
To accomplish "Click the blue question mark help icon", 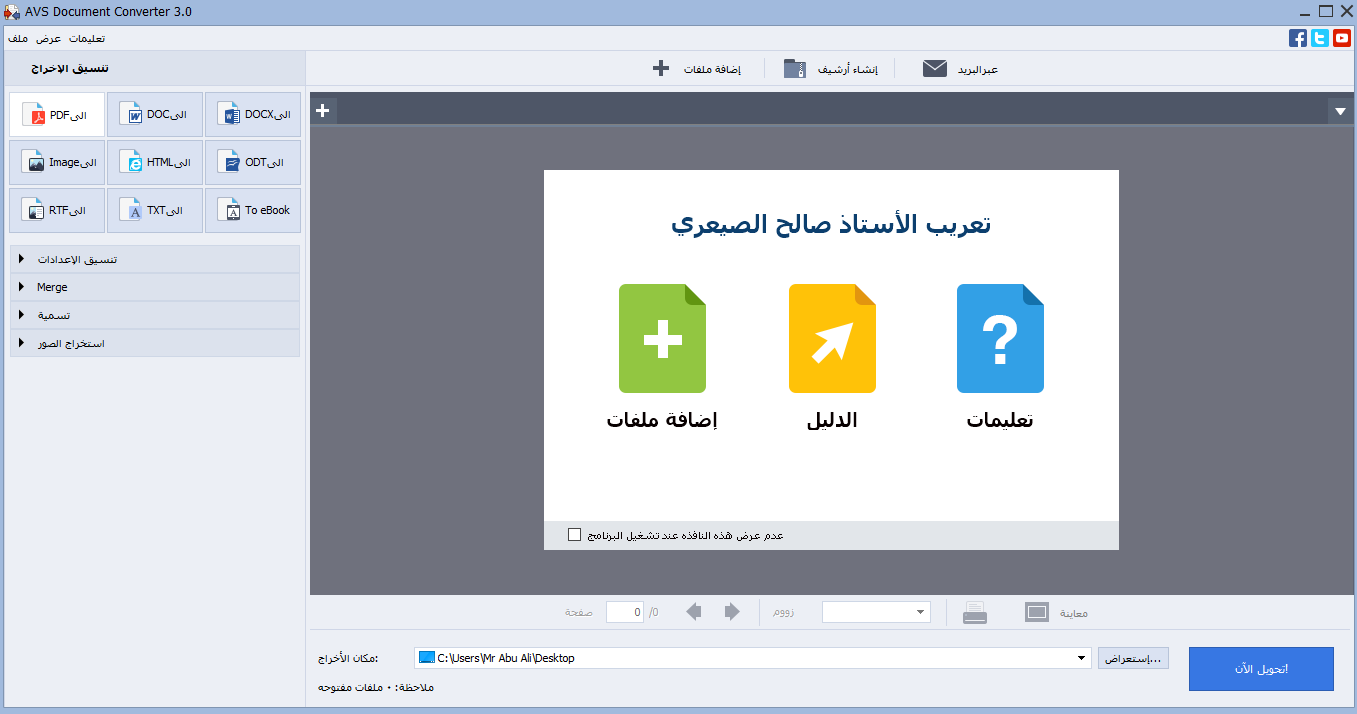I will pos(1000,338).
